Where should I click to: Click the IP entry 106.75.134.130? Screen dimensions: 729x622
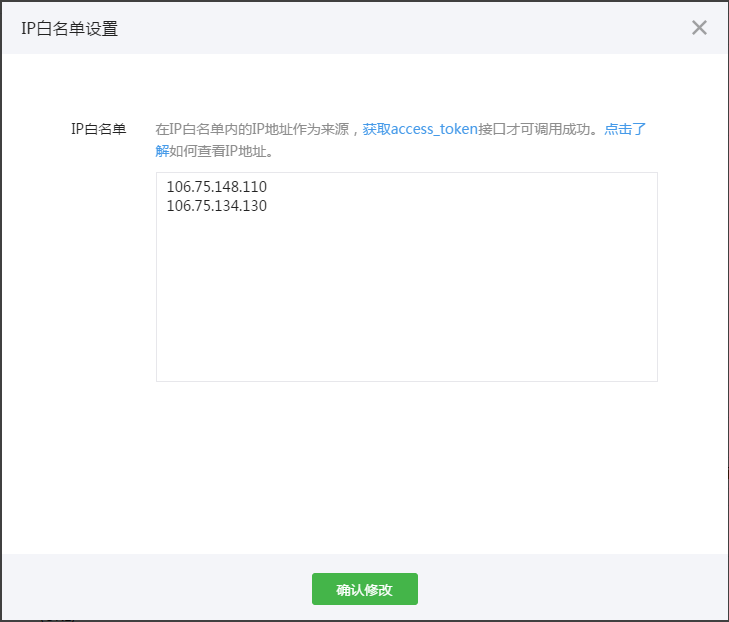[217, 206]
